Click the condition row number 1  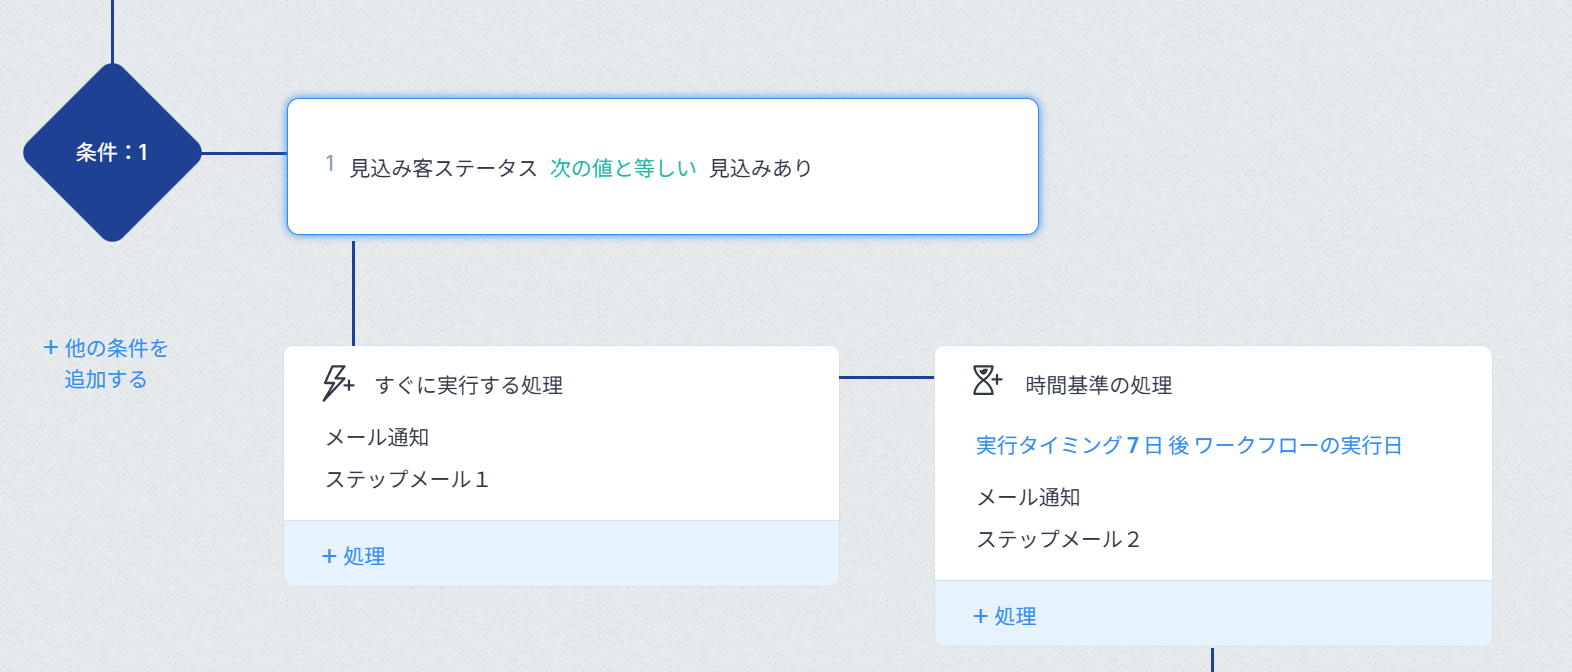click(330, 164)
